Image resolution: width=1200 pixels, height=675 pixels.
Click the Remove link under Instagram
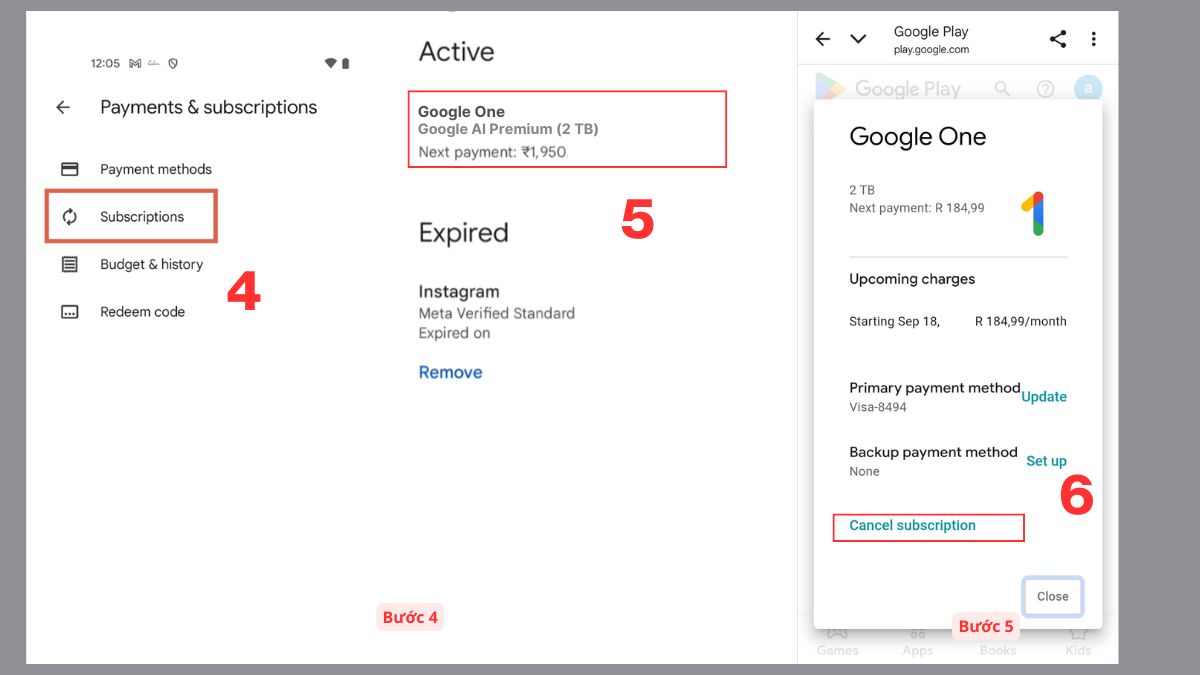[450, 372]
